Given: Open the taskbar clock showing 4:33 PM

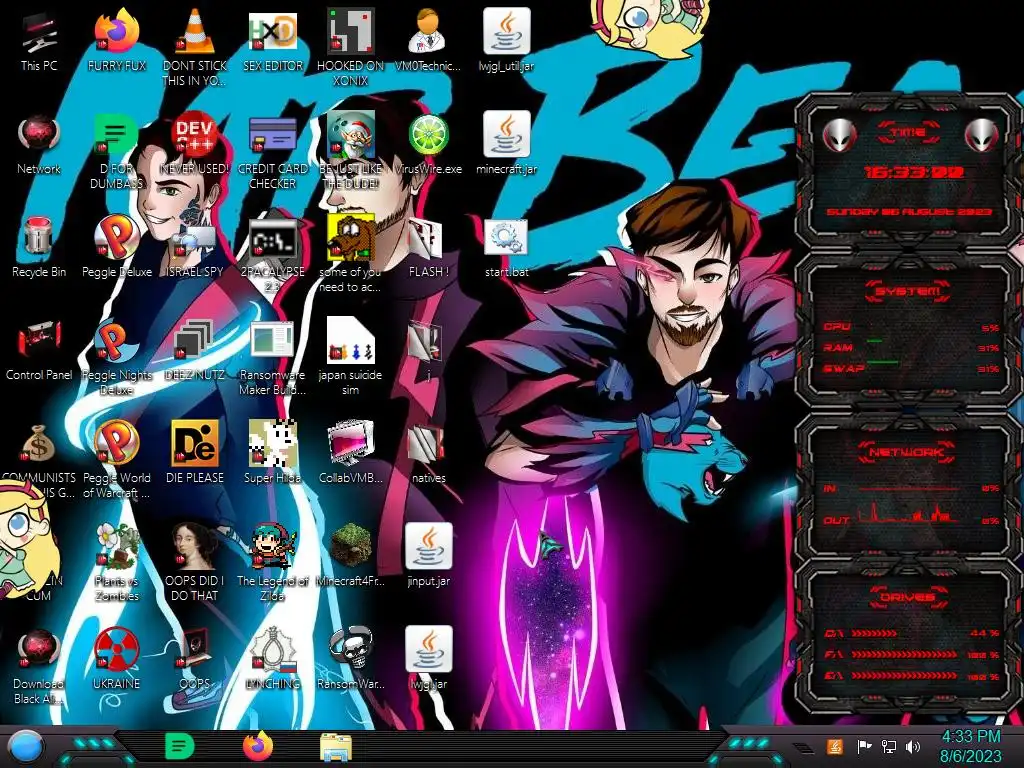Looking at the screenshot, I should tap(970, 746).
